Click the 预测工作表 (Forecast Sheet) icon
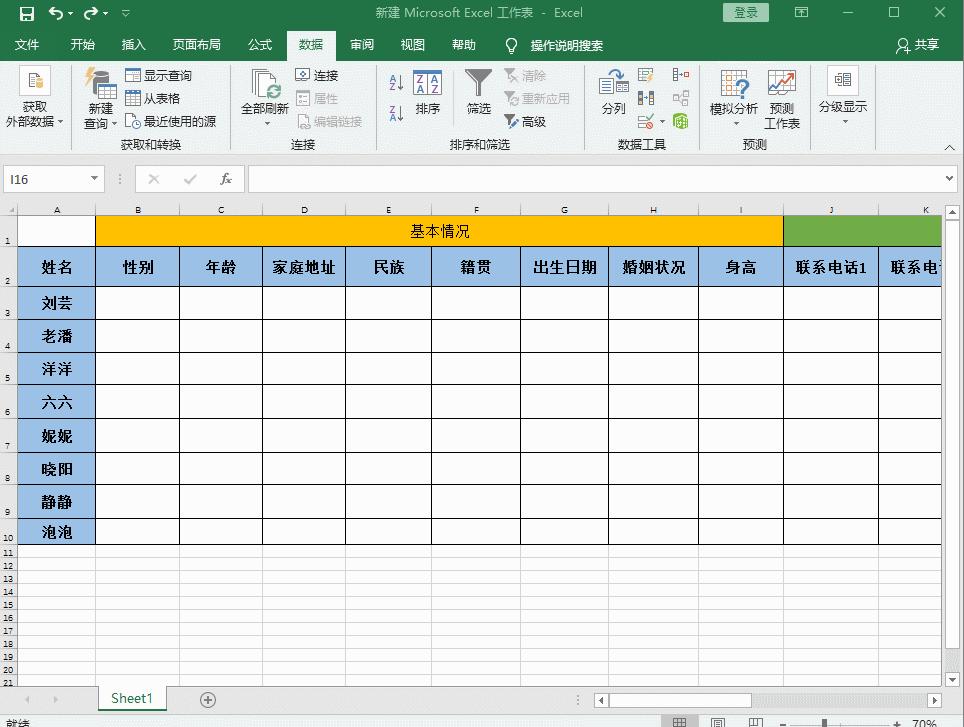The image size is (964, 727). pyautogui.click(x=783, y=95)
